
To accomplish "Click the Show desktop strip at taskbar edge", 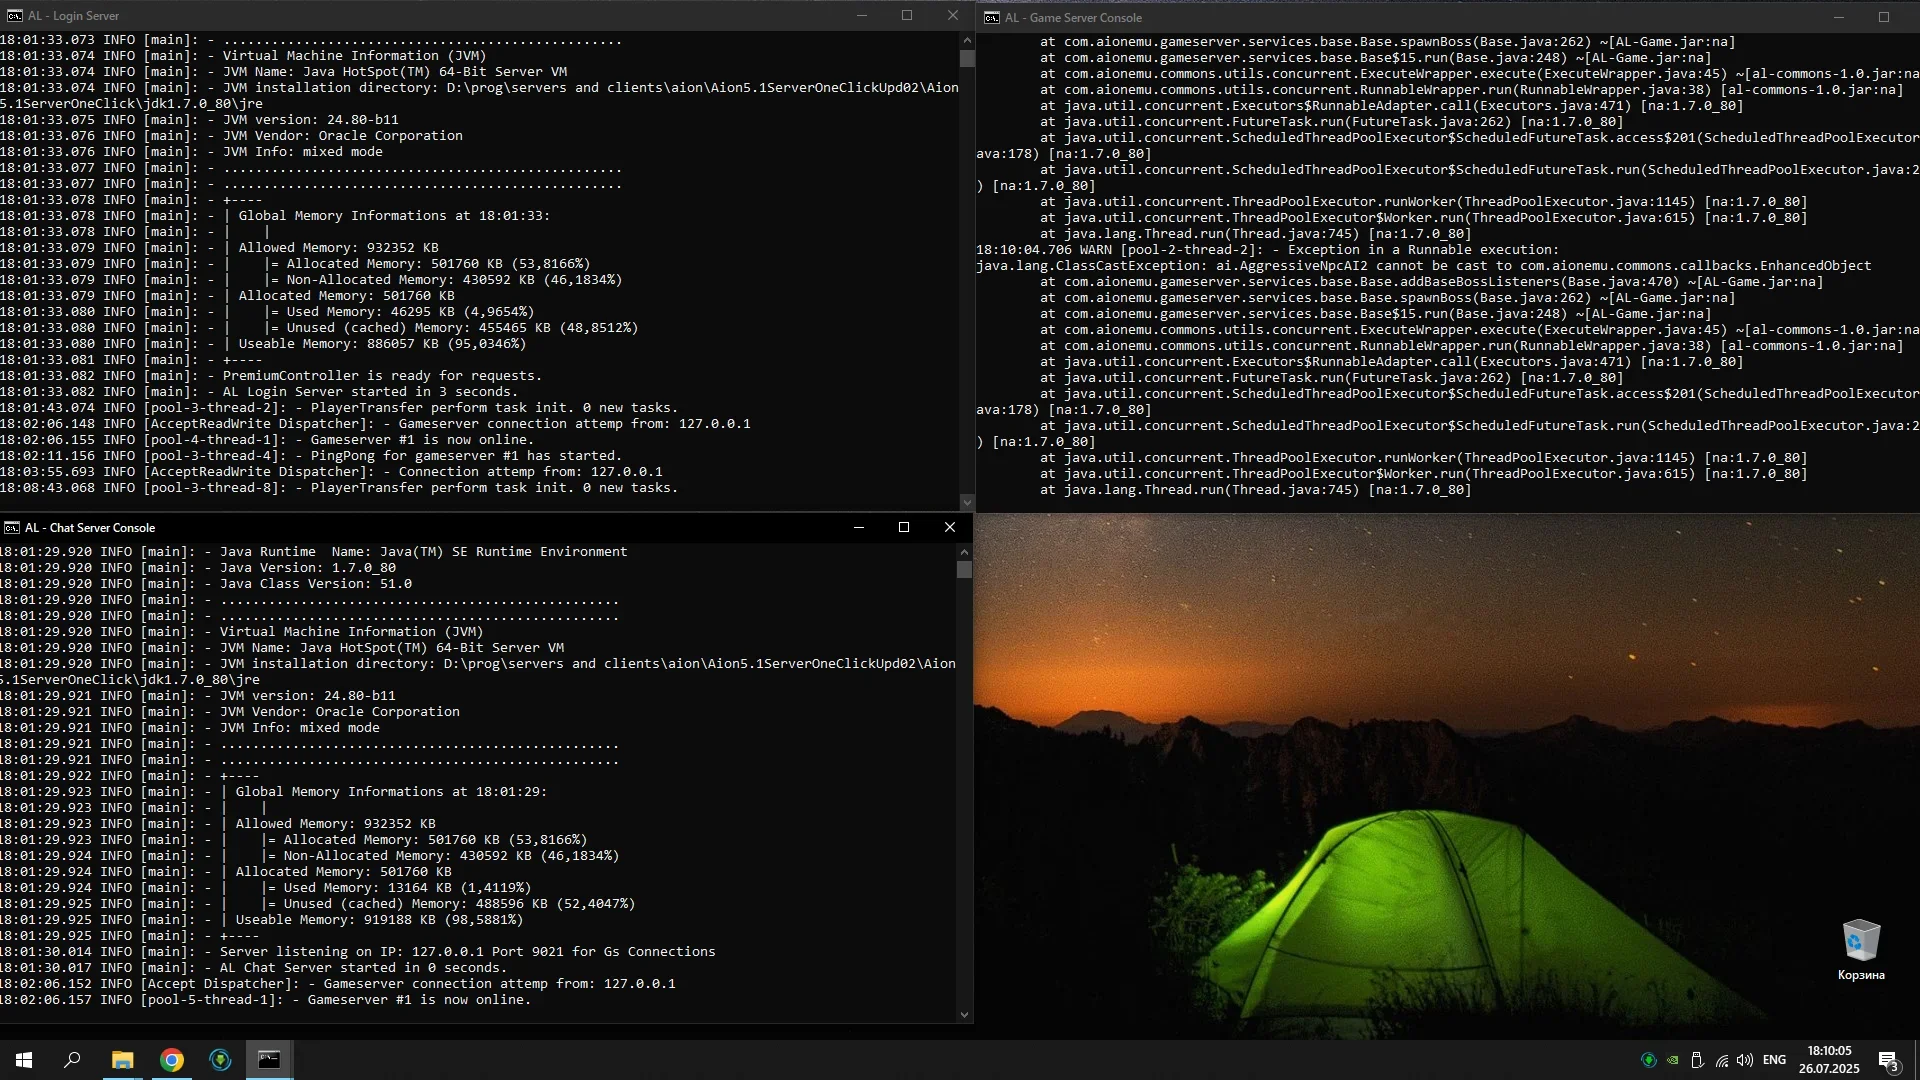I will (x=1916, y=1060).
